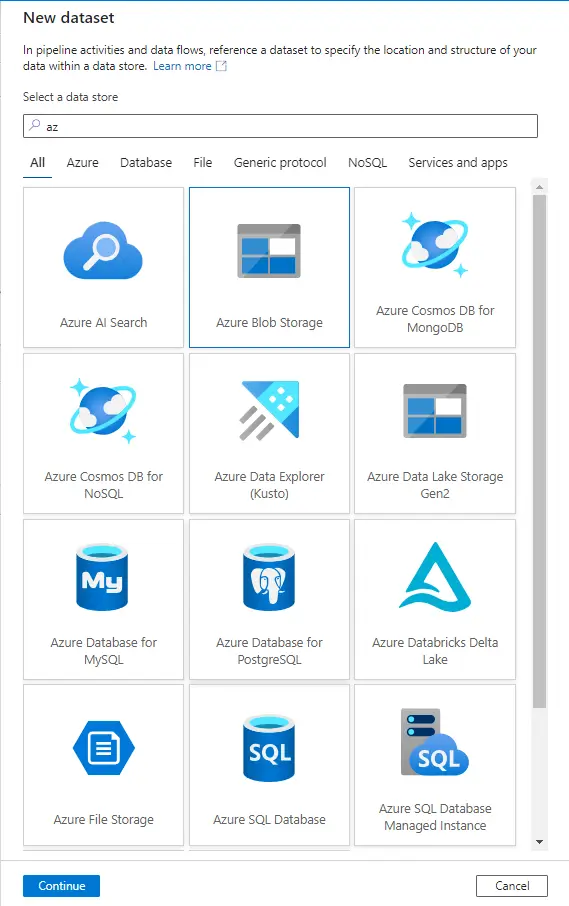Switch to the Azure tab
569x906 pixels.
(83, 162)
